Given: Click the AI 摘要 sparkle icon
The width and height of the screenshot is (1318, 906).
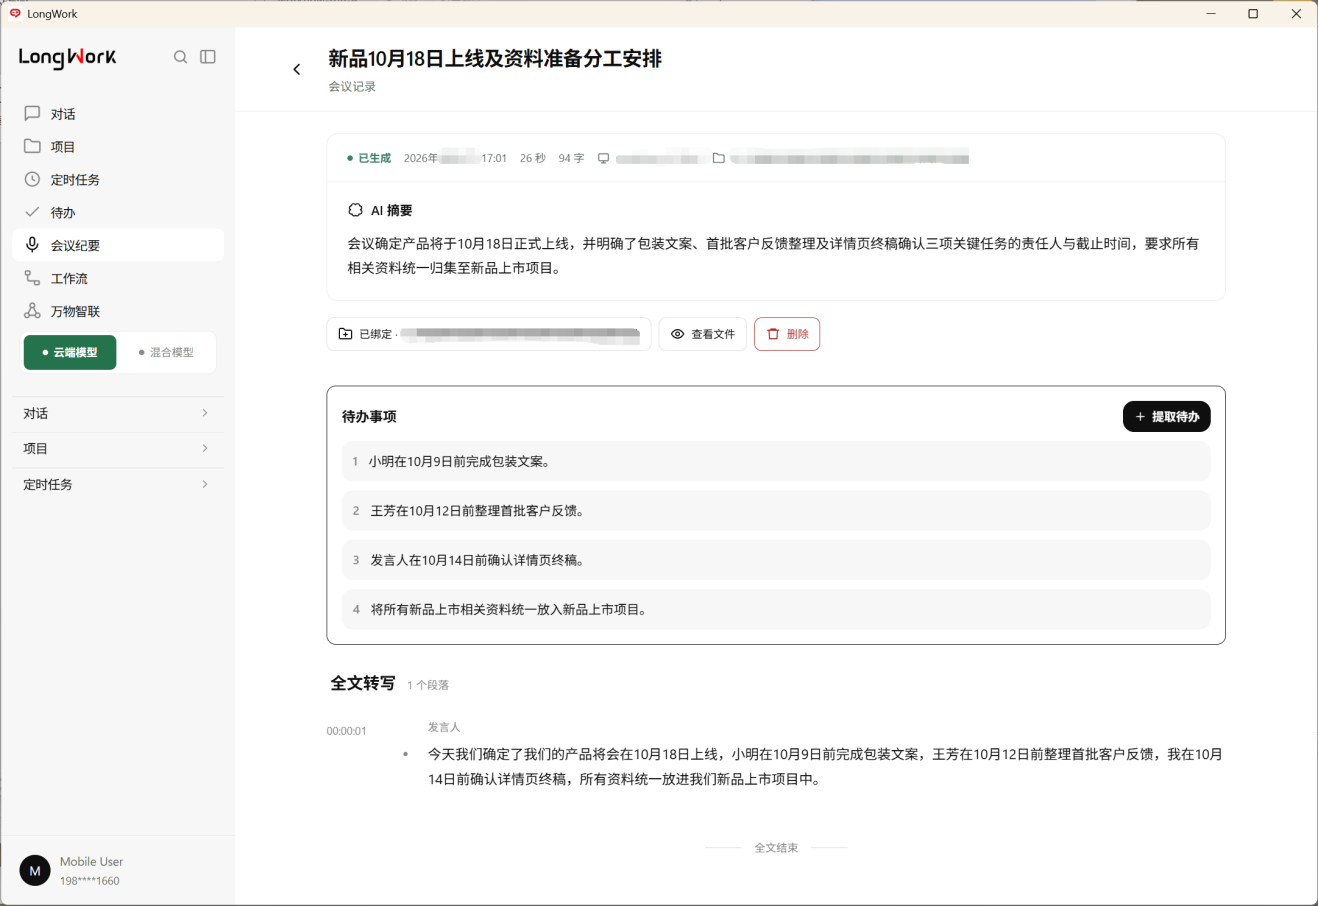Looking at the screenshot, I should coord(355,210).
